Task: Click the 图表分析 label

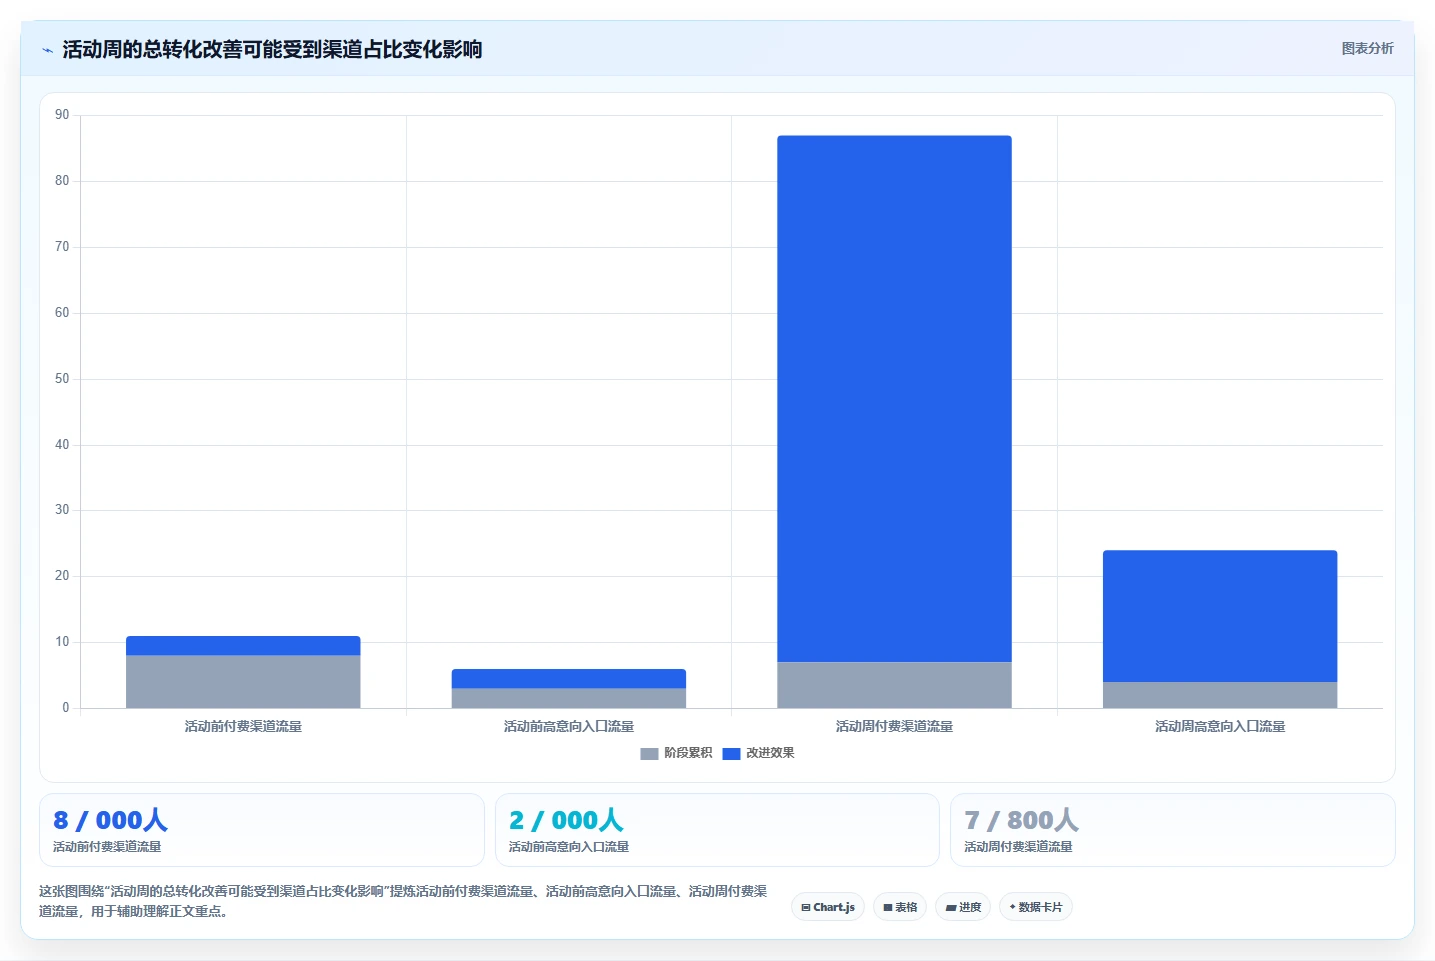Action: point(1367,48)
